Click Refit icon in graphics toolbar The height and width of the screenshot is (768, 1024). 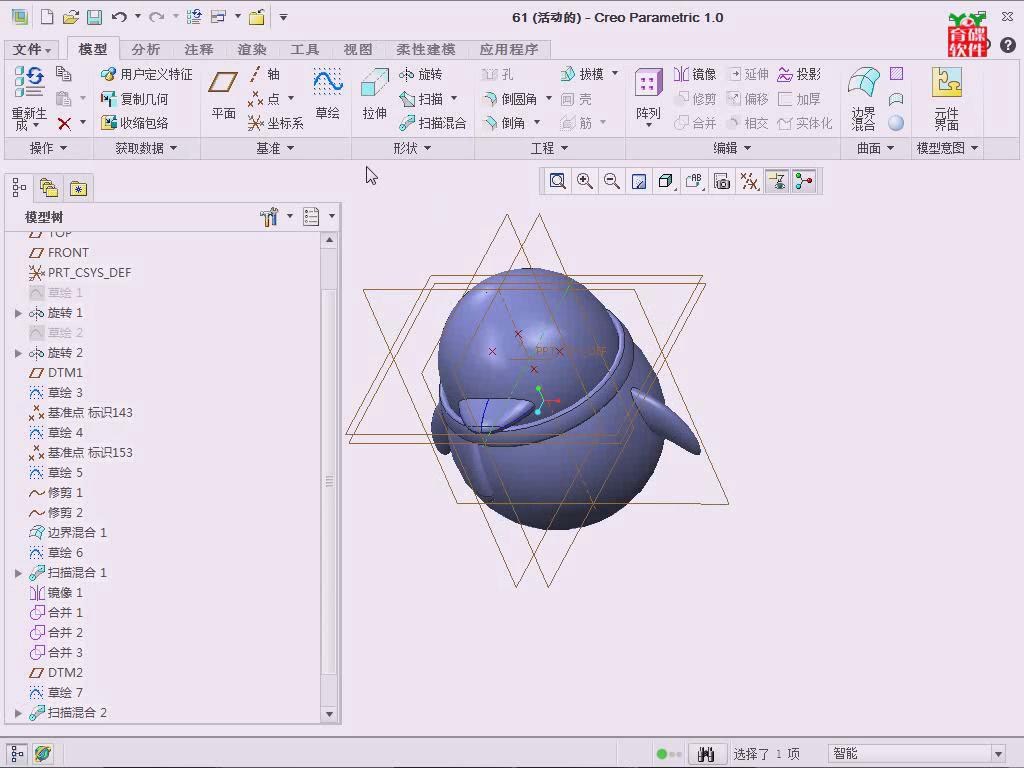point(557,181)
